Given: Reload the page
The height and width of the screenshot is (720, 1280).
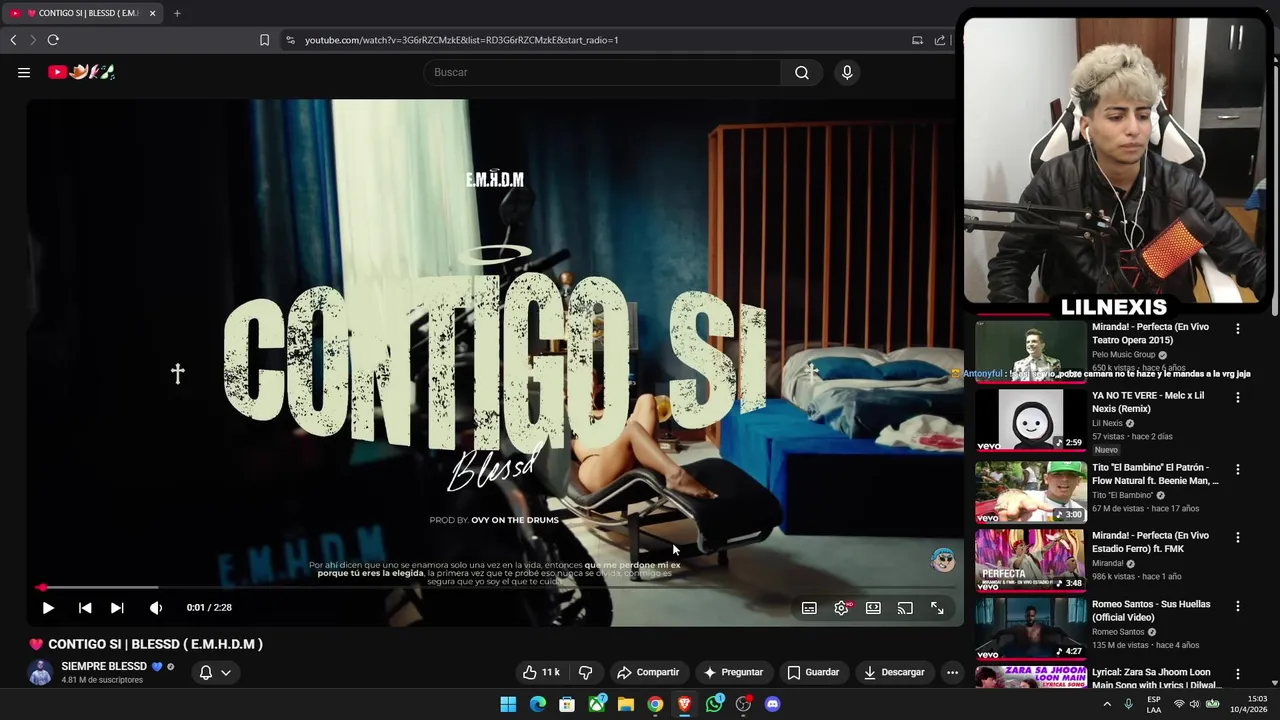Looking at the screenshot, I should (x=53, y=40).
